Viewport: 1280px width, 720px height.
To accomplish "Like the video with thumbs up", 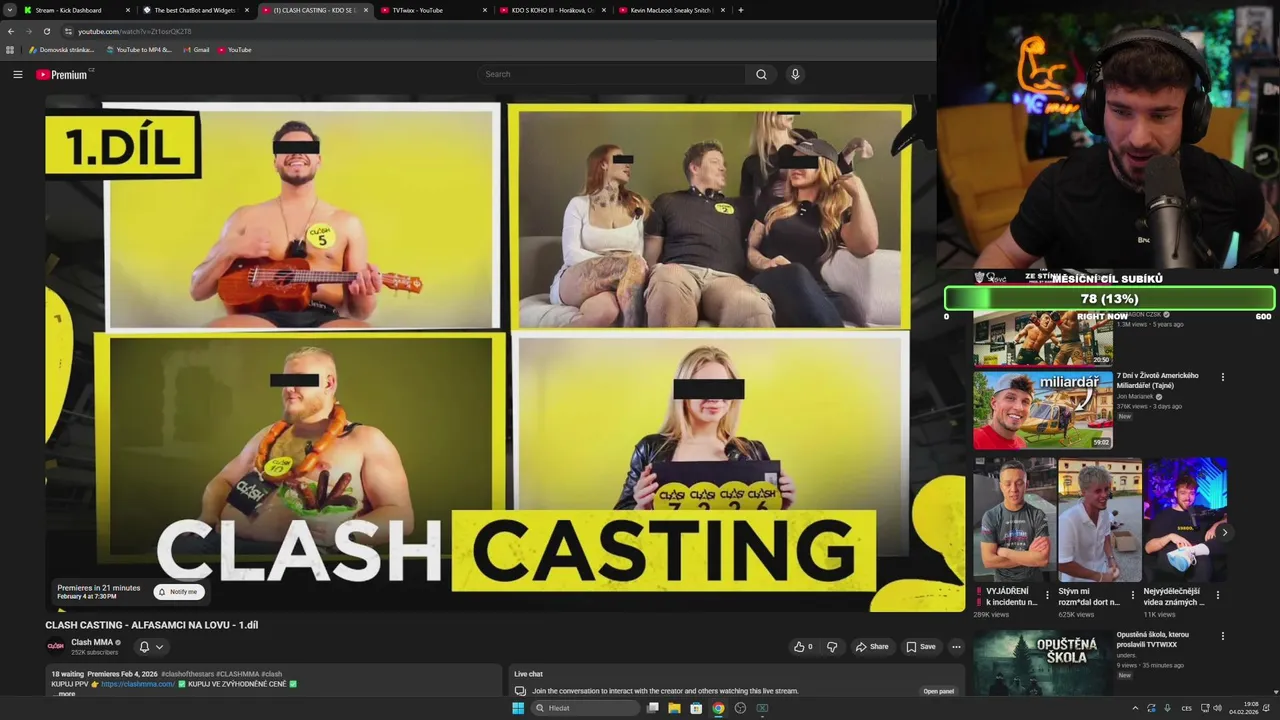I will [x=803, y=647].
